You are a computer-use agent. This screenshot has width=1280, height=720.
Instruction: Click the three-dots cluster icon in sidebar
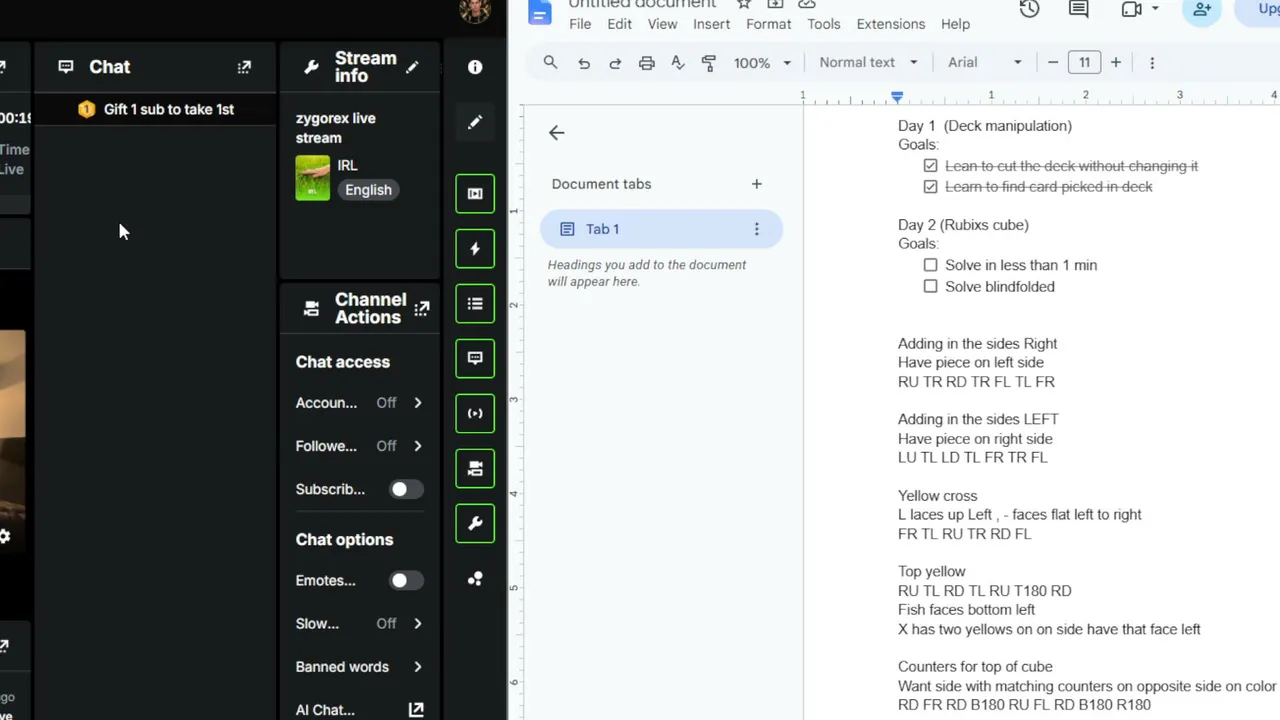(475, 578)
